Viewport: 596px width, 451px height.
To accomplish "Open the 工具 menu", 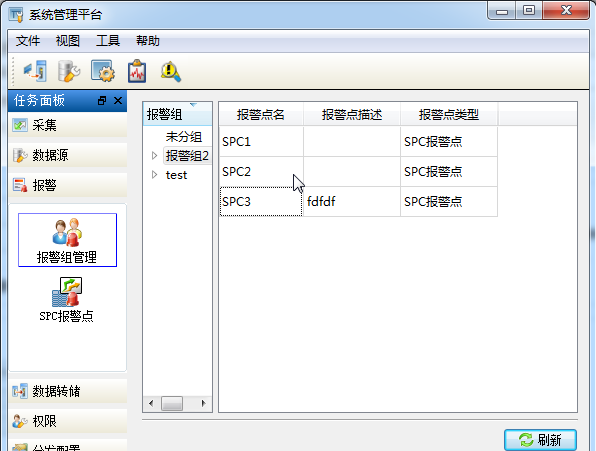I will (x=108, y=41).
